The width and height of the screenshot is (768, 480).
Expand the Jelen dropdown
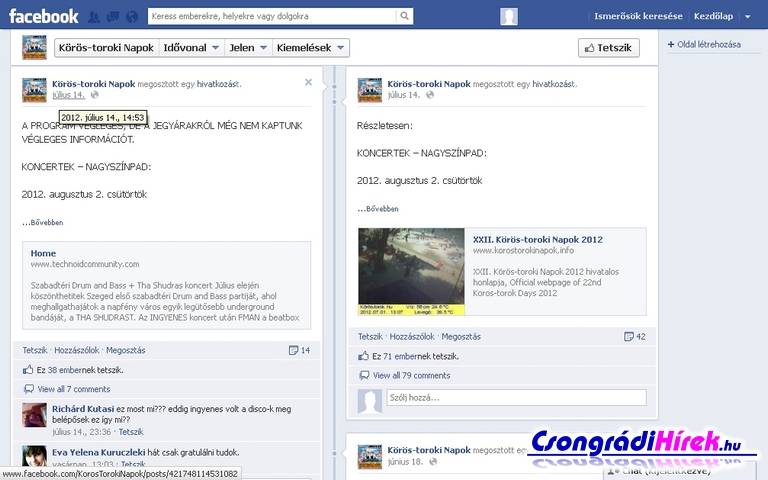point(248,48)
